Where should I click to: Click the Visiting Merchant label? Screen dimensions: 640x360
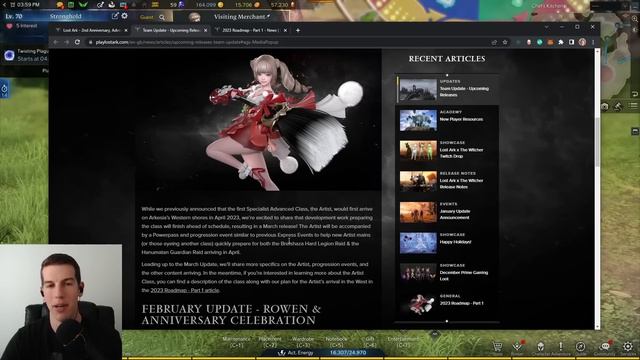(242, 17)
